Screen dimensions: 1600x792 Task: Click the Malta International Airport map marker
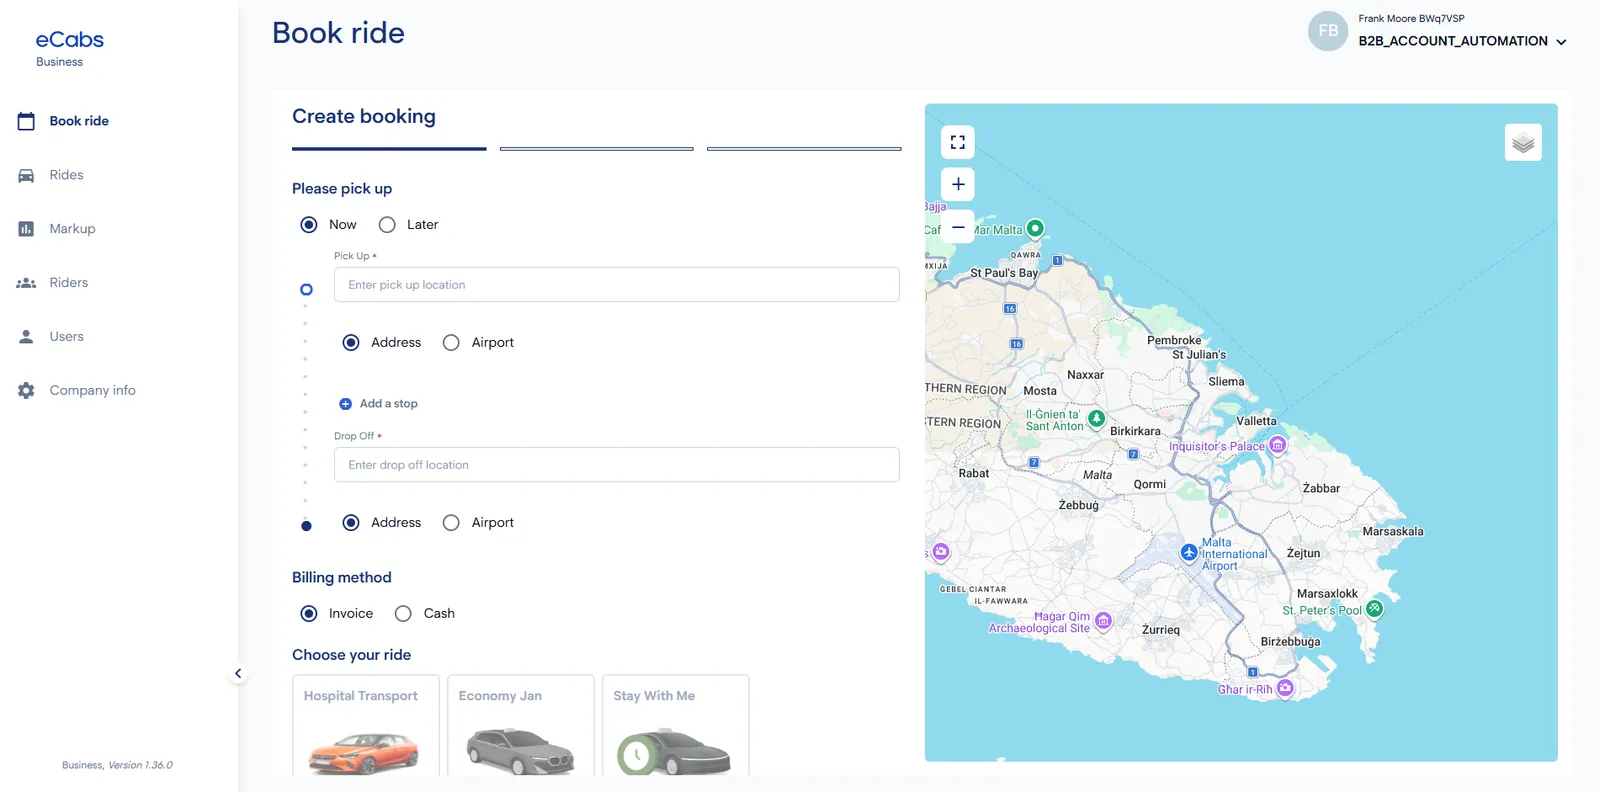click(x=1189, y=552)
